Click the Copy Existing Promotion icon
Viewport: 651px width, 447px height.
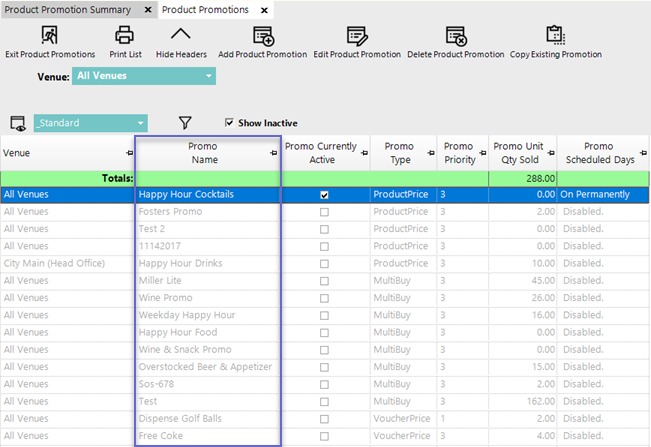556,36
